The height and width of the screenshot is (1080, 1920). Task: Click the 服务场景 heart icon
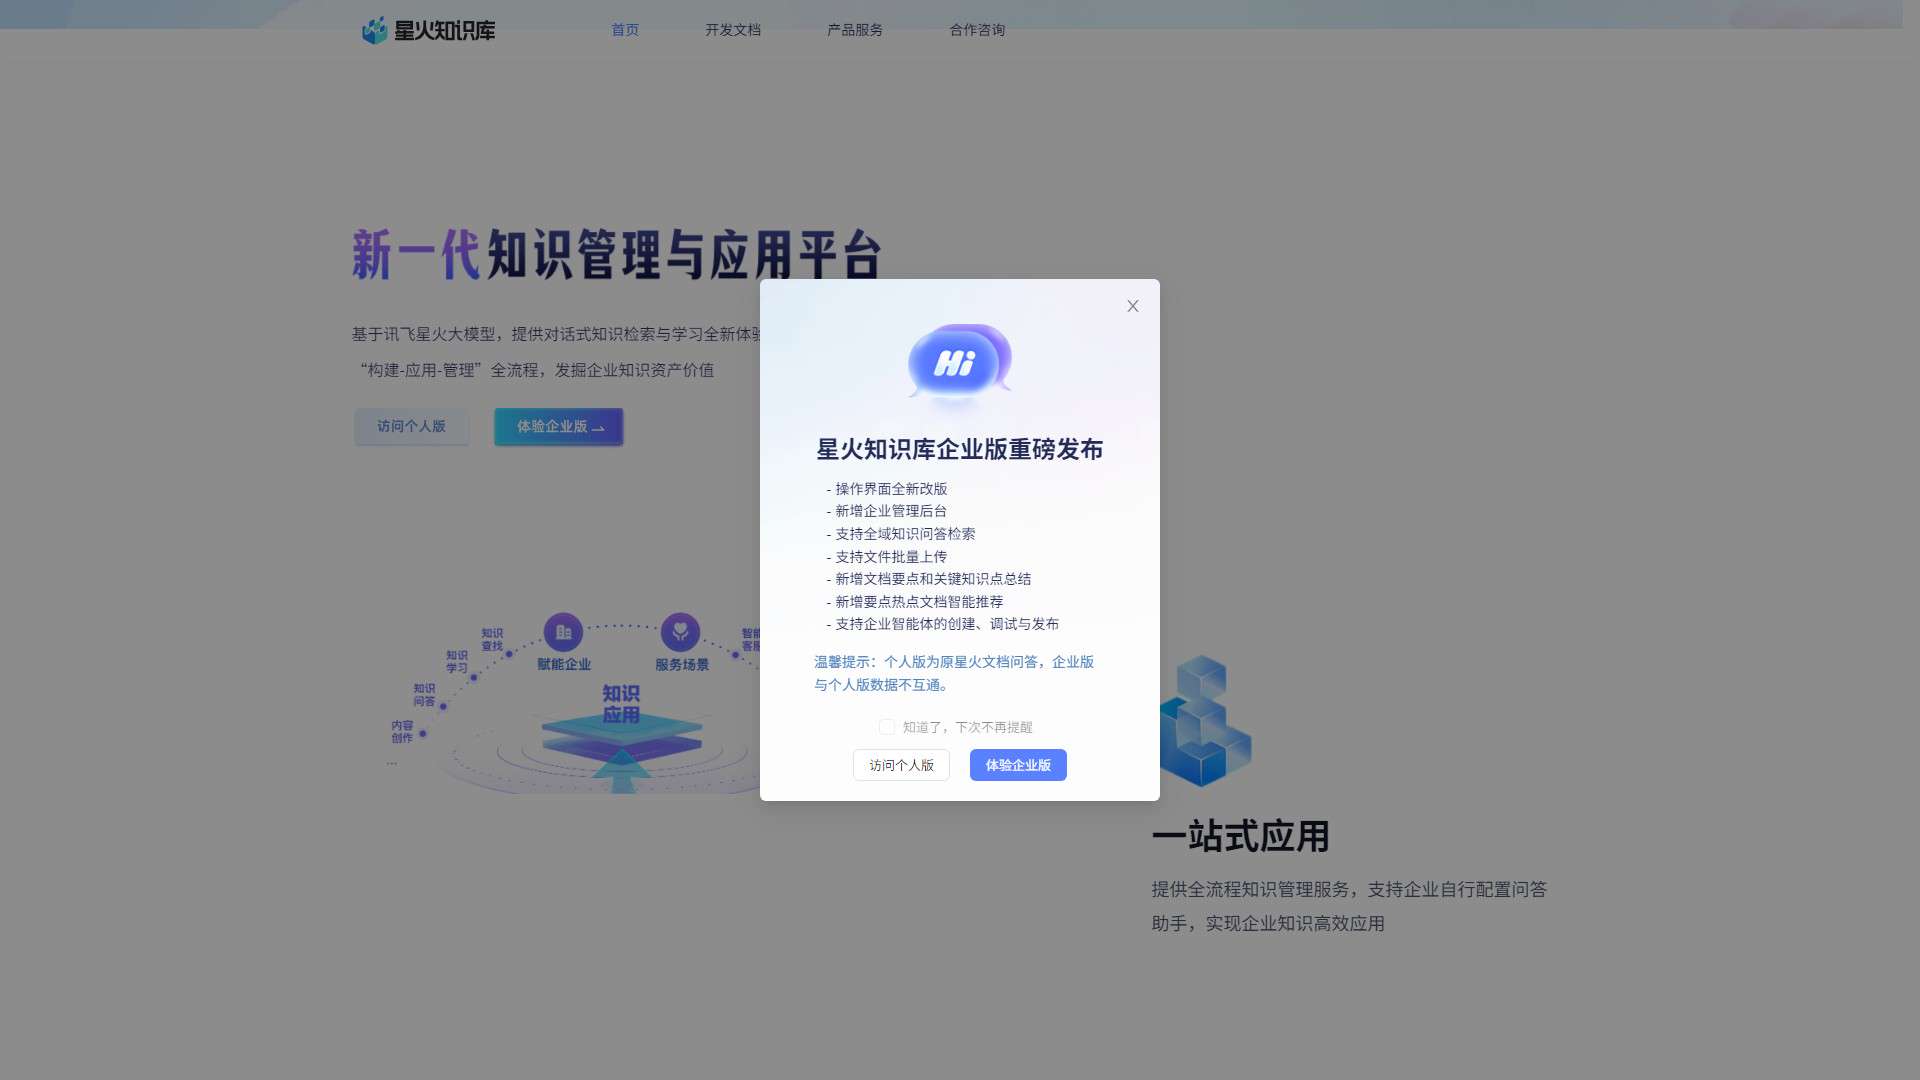point(680,632)
